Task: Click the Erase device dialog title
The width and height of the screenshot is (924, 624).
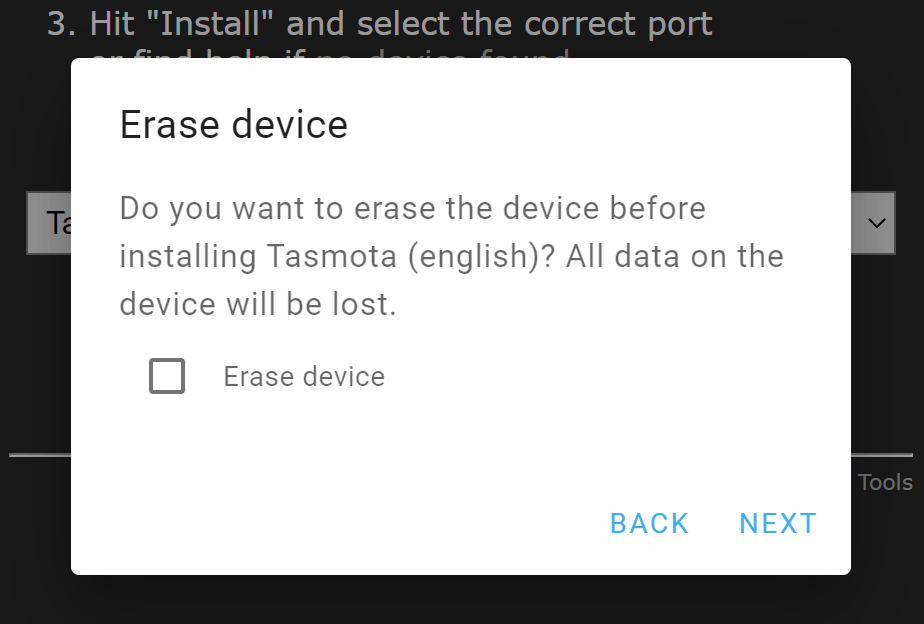Action: click(233, 124)
